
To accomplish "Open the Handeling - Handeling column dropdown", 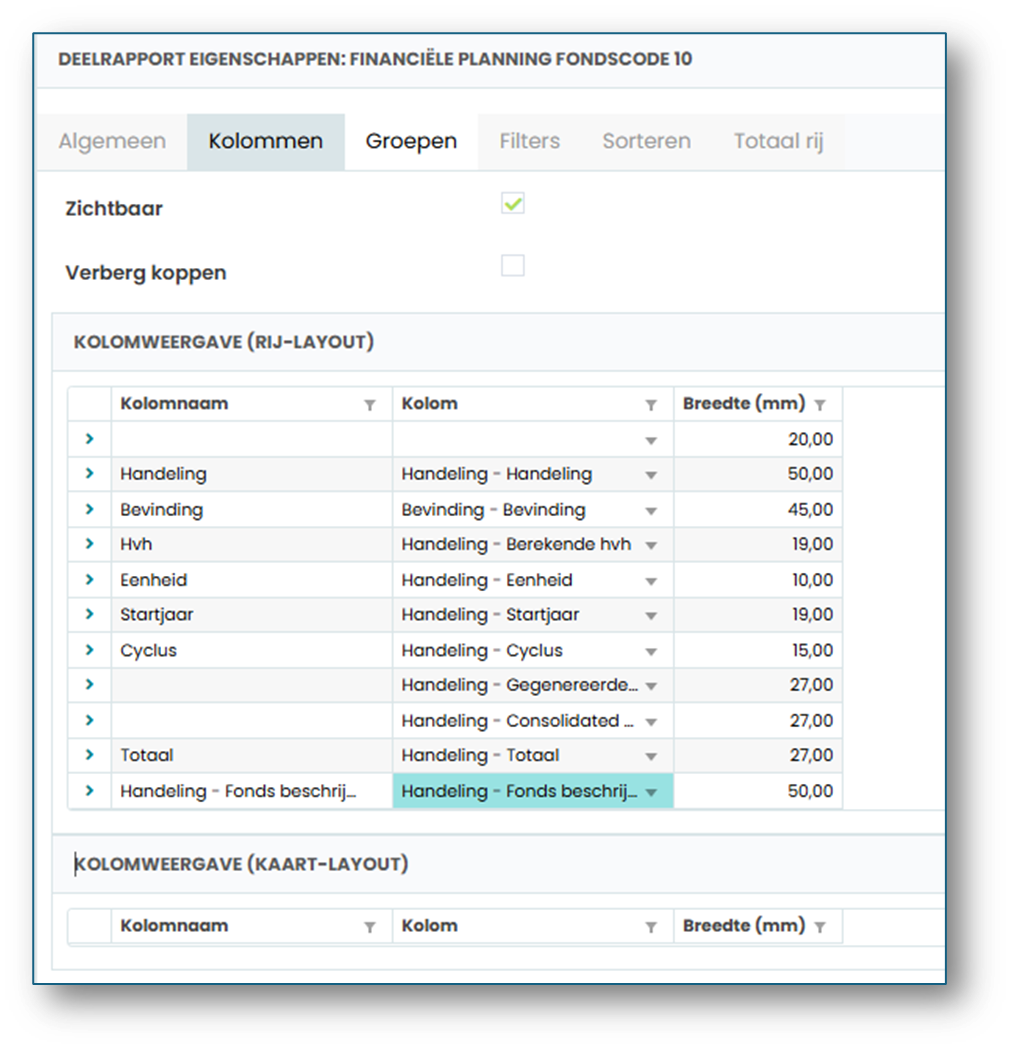I will (x=650, y=475).
